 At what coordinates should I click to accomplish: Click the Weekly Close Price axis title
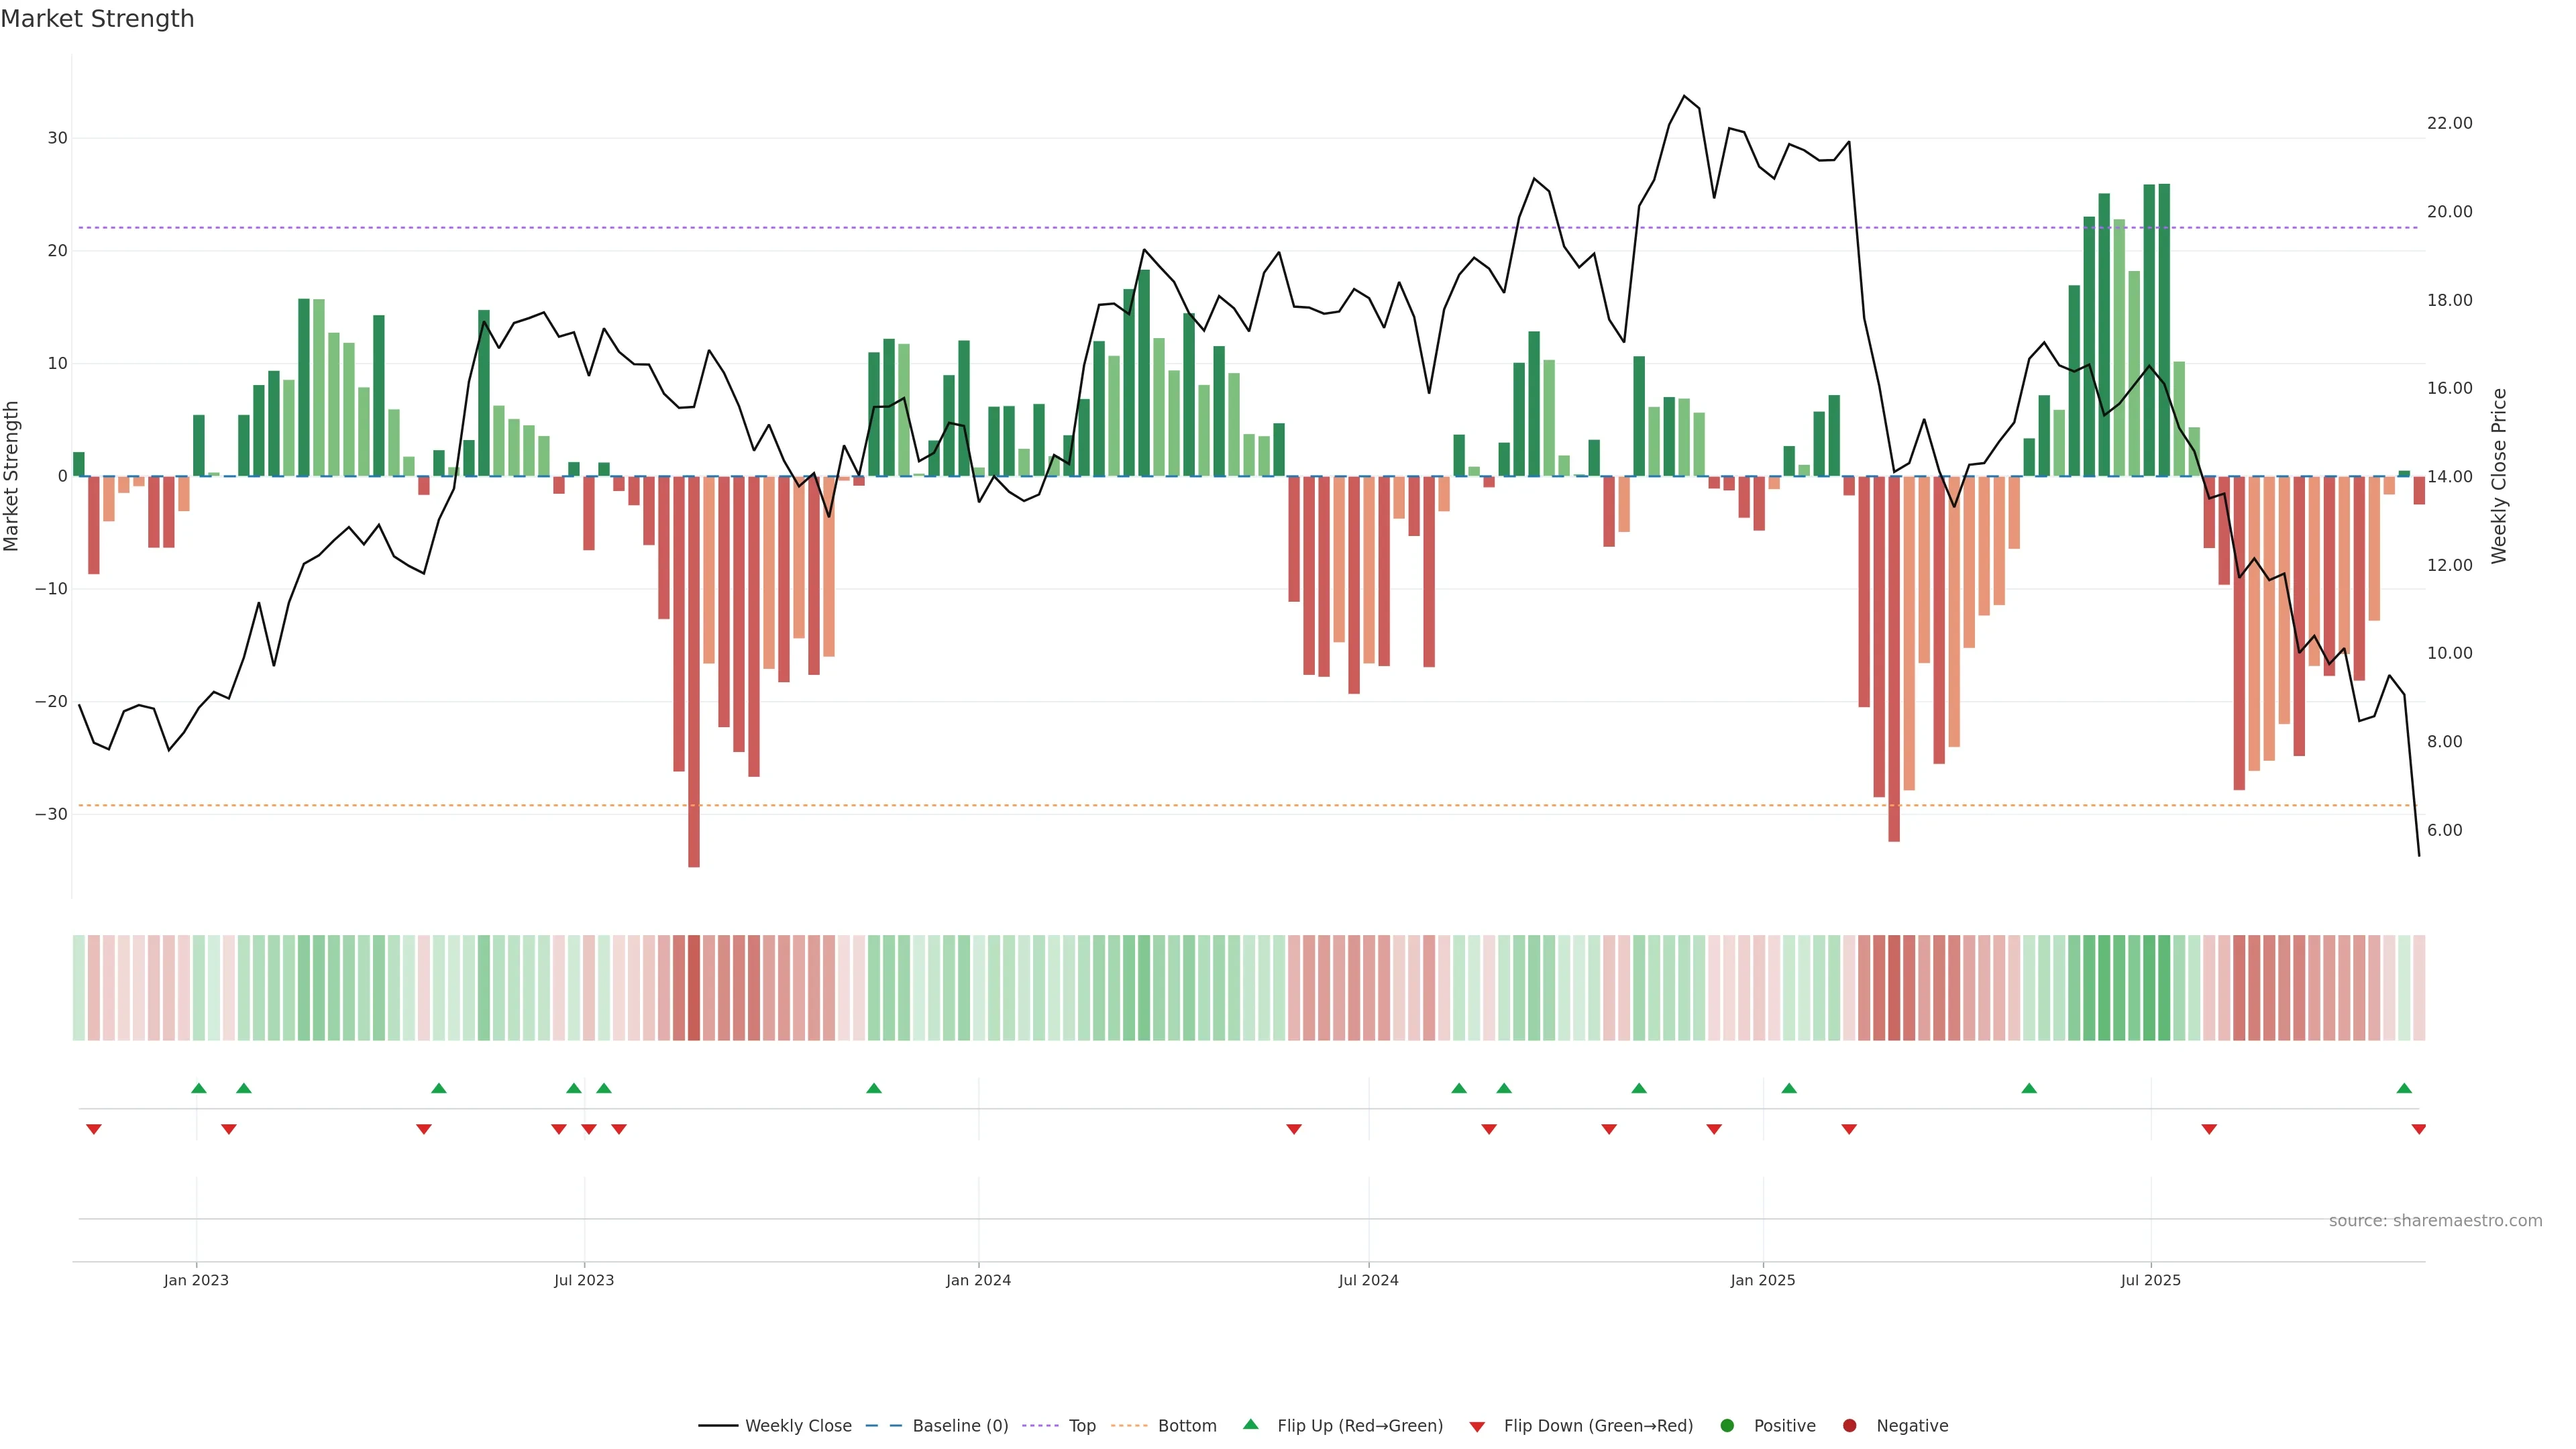coord(2499,476)
